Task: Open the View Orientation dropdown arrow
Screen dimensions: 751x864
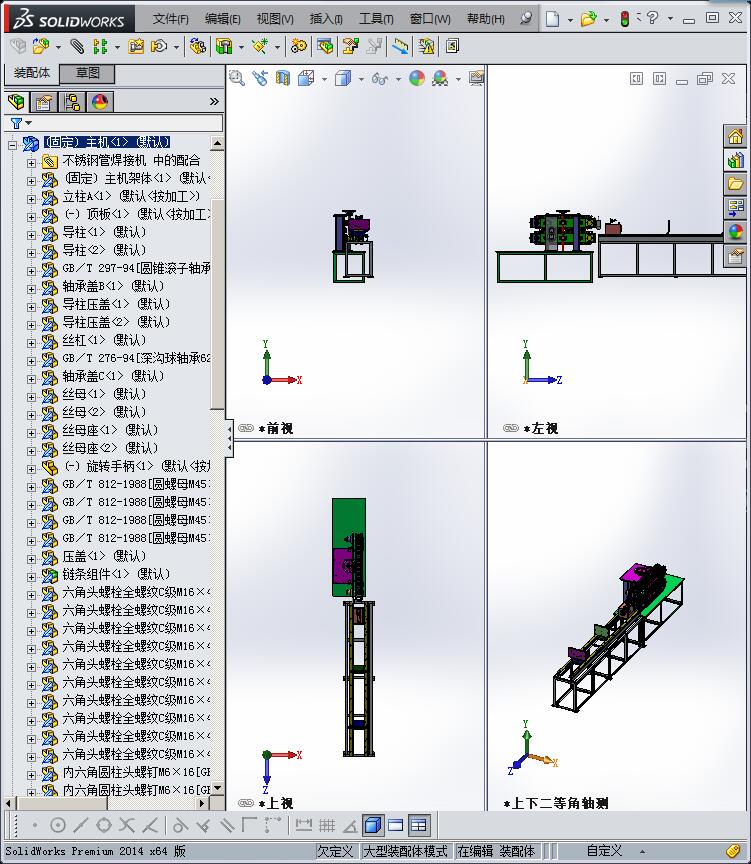Action: coord(324,79)
